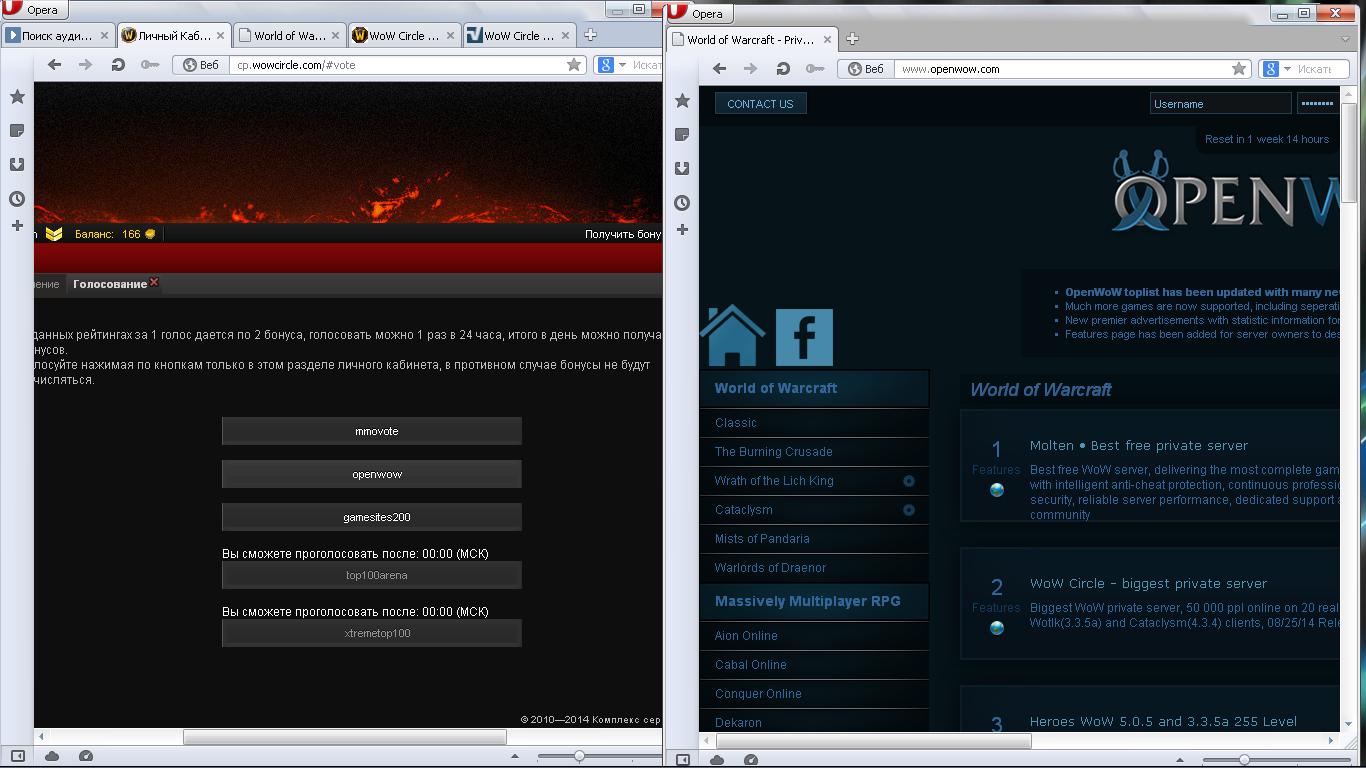Bookmark cp.wowcircle.com with the star icon
This screenshot has height=768, width=1366.
pyautogui.click(x=574, y=65)
